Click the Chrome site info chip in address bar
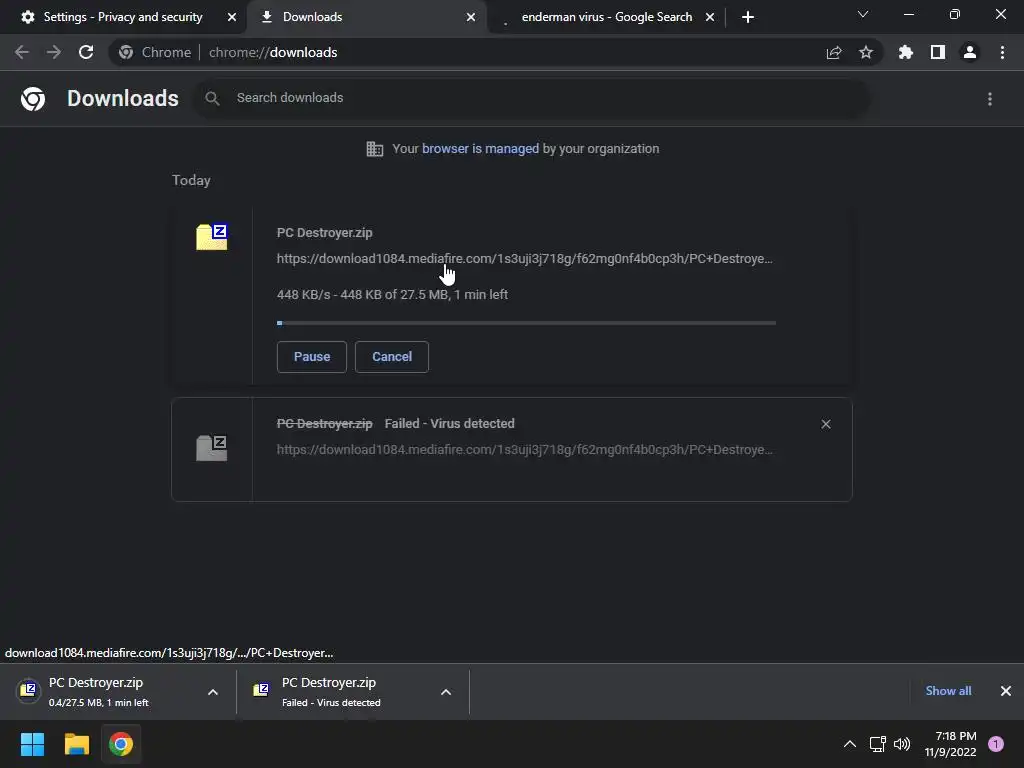Screen dimensions: 1024x768 click(155, 52)
